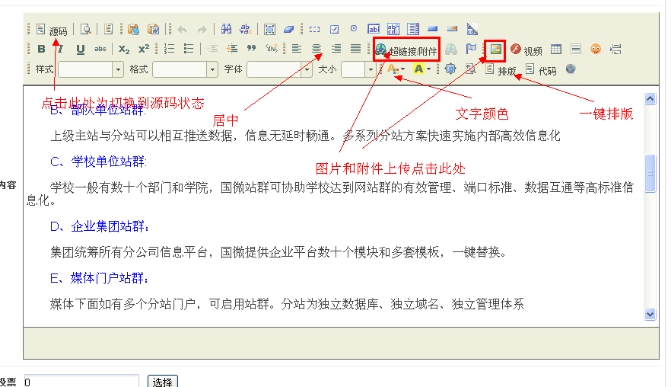Insert a table in the editor

point(556,49)
